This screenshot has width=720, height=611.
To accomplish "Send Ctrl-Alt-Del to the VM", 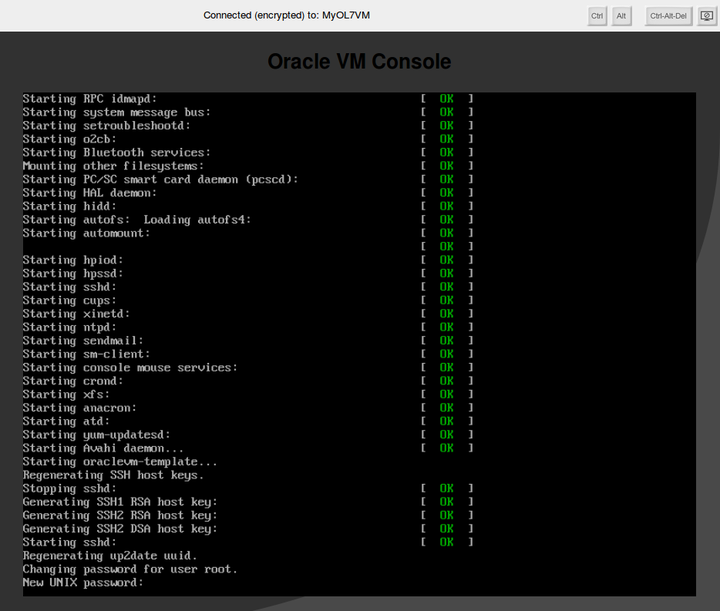I will (668, 16).
